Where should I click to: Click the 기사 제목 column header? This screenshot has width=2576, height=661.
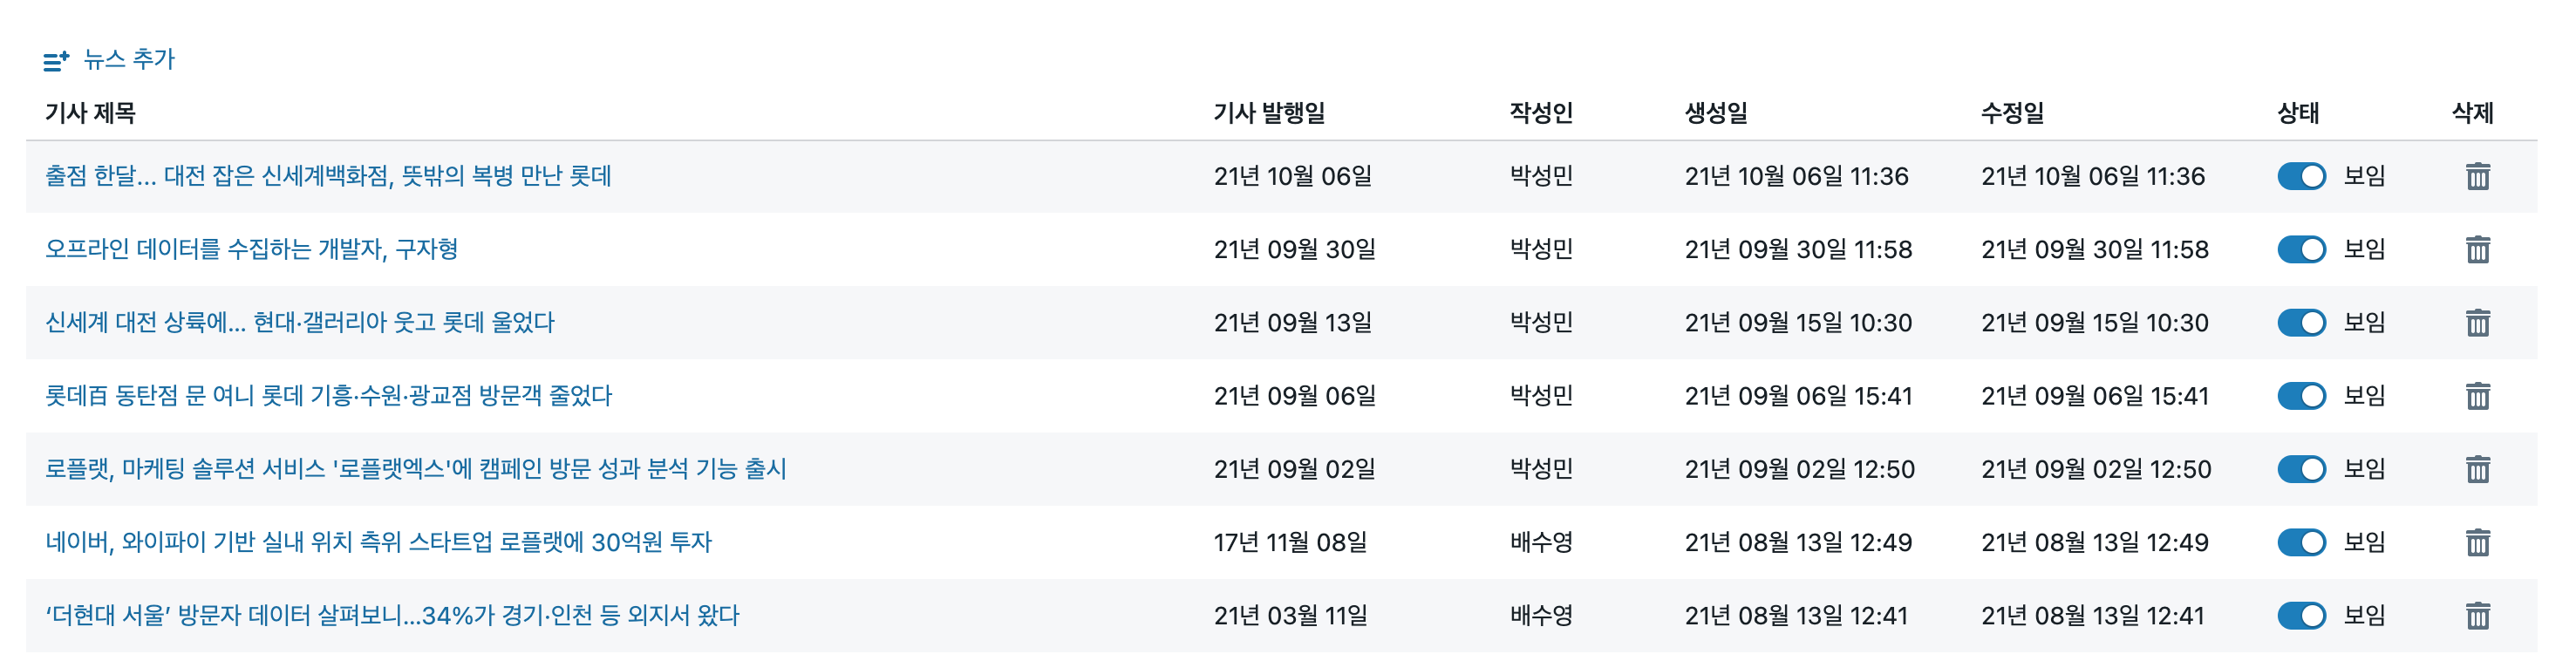tap(90, 113)
